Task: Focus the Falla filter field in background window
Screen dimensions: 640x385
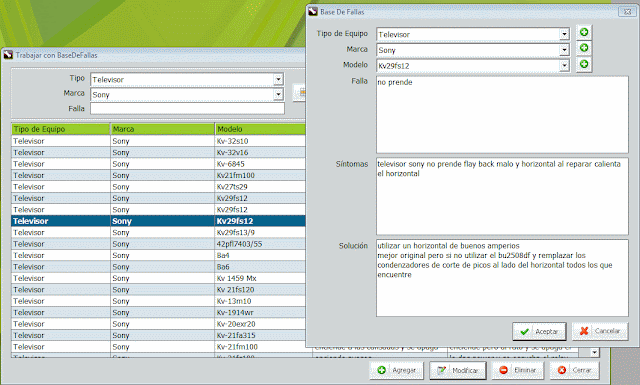Action: coord(187,109)
